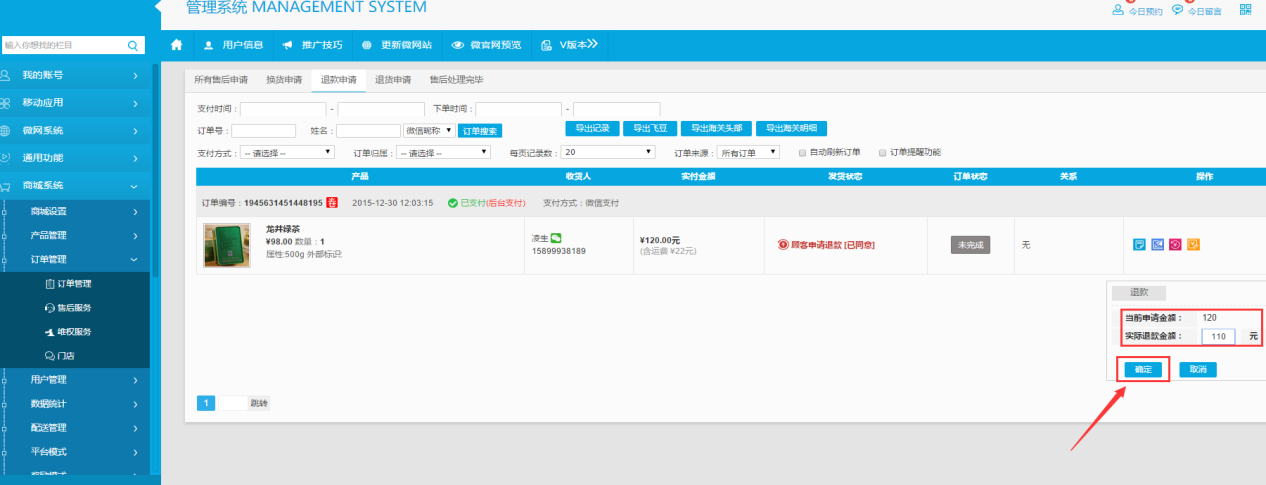Click the QR code icon at top right
This screenshot has width=1266, height=485.
[1245, 10]
